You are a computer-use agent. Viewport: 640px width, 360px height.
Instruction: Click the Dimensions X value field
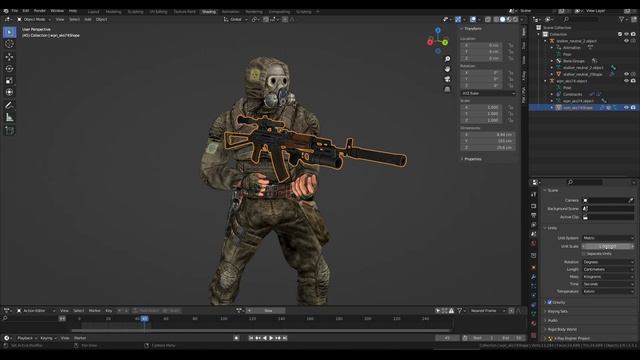[488, 134]
